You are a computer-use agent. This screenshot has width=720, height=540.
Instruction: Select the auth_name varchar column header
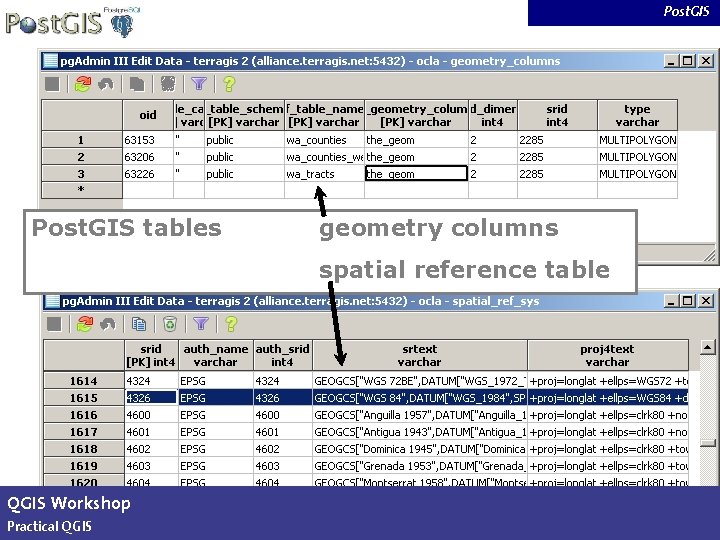215,355
